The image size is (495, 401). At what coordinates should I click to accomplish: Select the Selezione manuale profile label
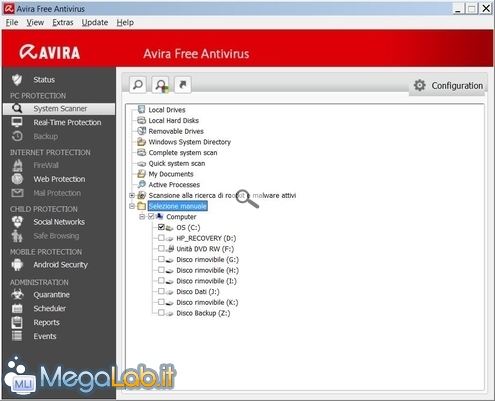(177, 206)
